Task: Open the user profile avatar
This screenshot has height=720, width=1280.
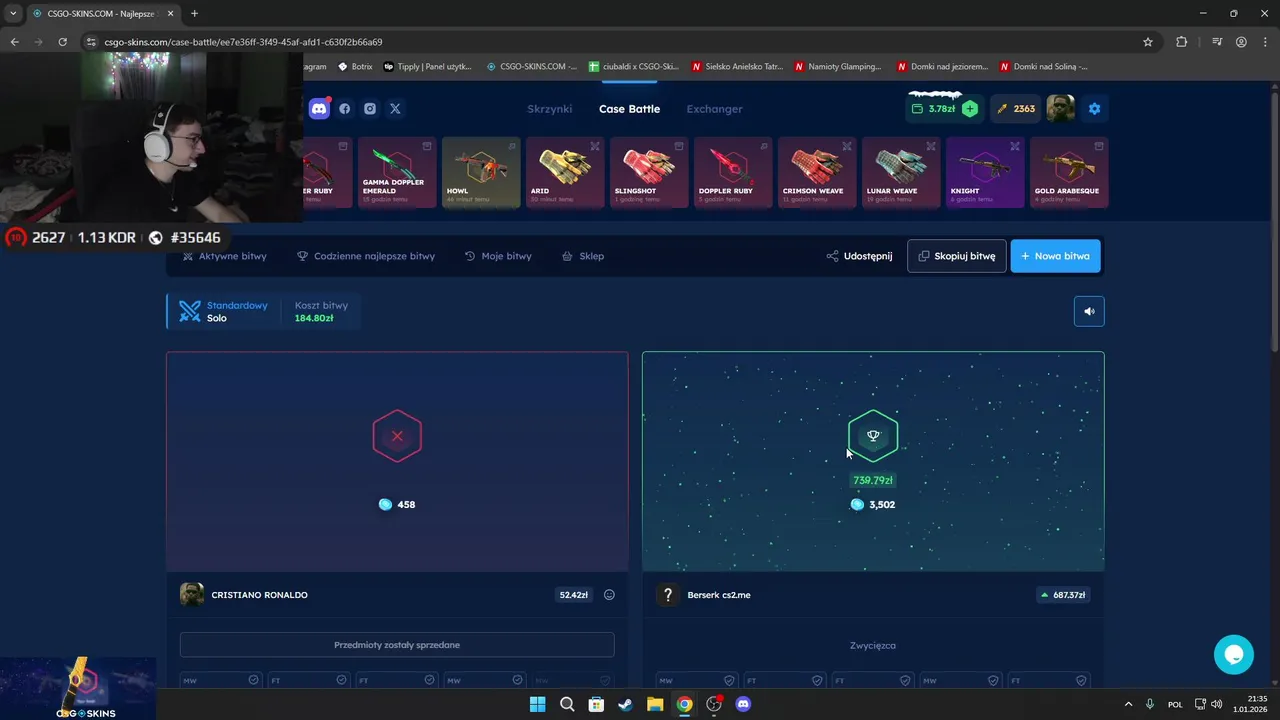Action: coord(1060,109)
